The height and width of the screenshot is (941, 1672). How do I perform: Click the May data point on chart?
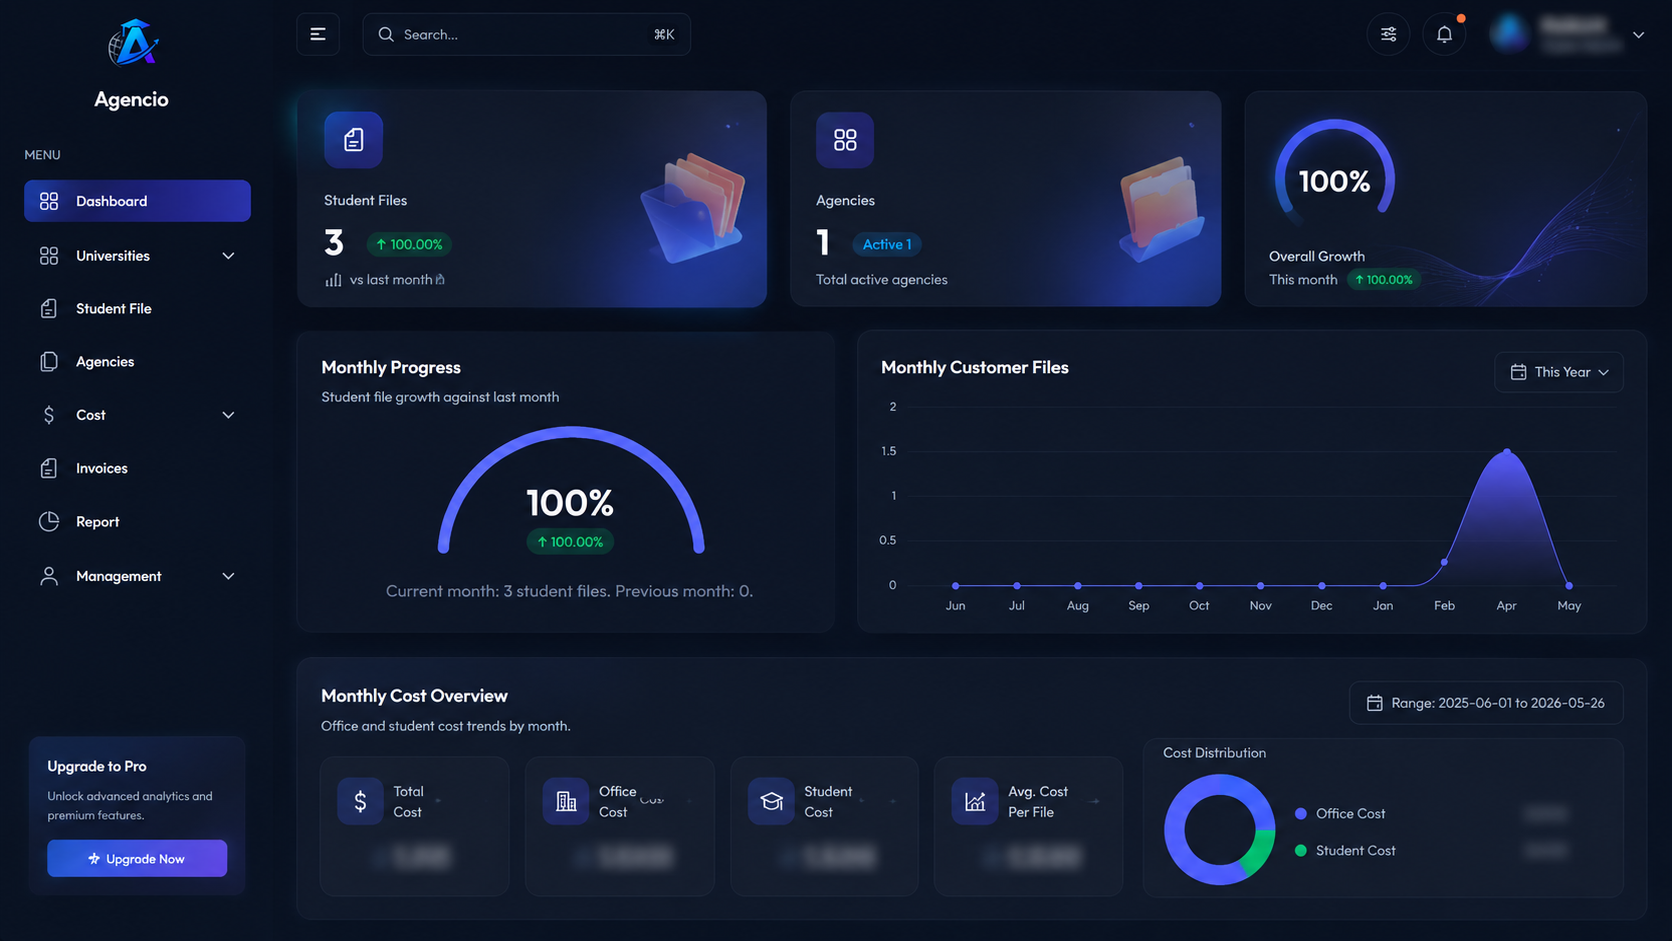tap(1569, 586)
